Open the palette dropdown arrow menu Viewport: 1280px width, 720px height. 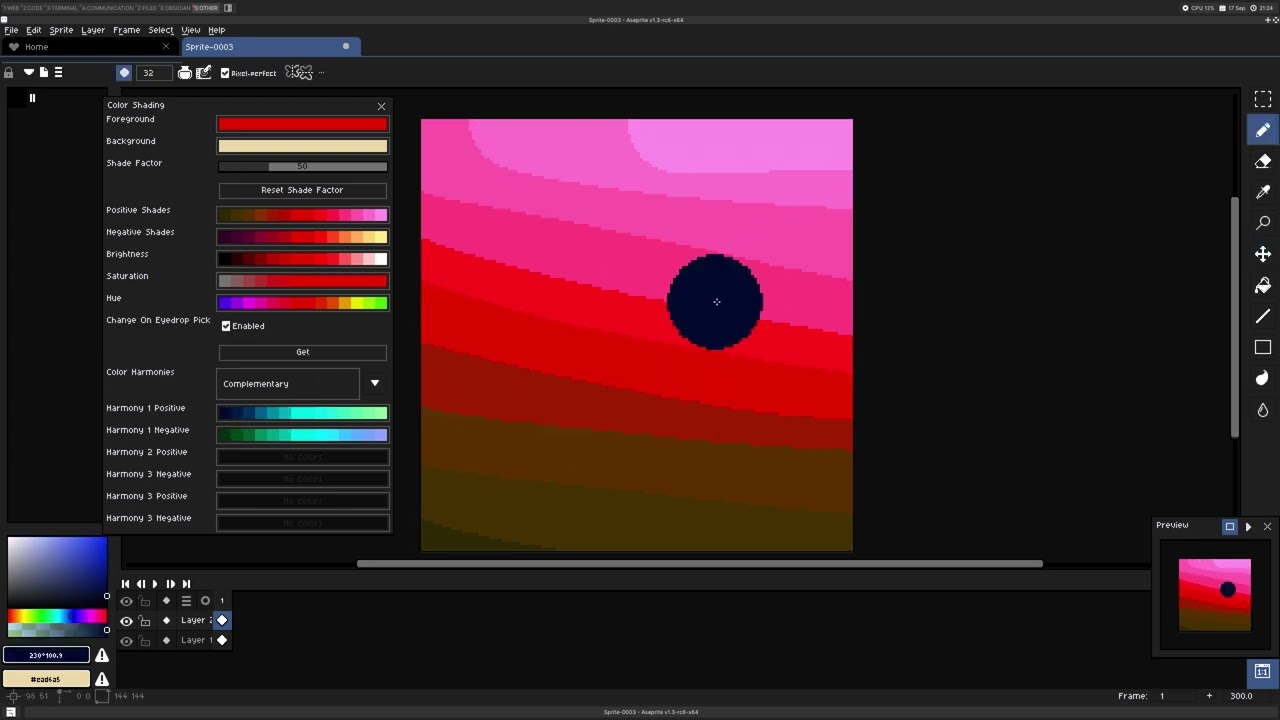(x=29, y=72)
